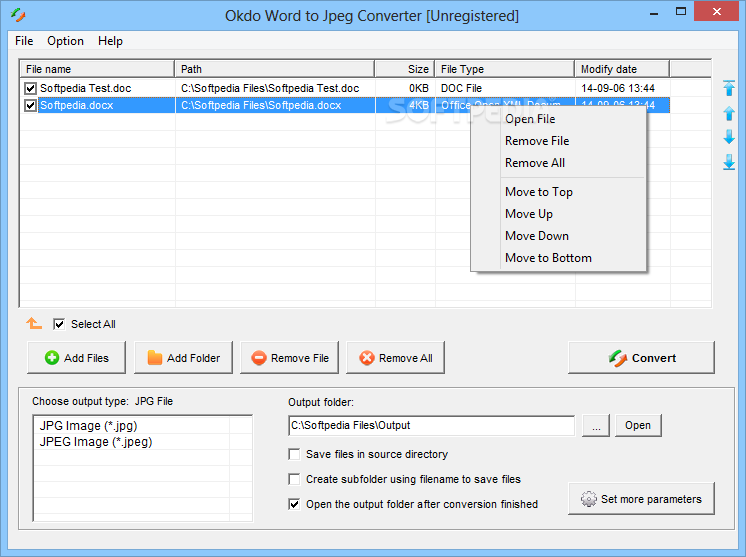Click the move-down arrow icon

[728, 137]
